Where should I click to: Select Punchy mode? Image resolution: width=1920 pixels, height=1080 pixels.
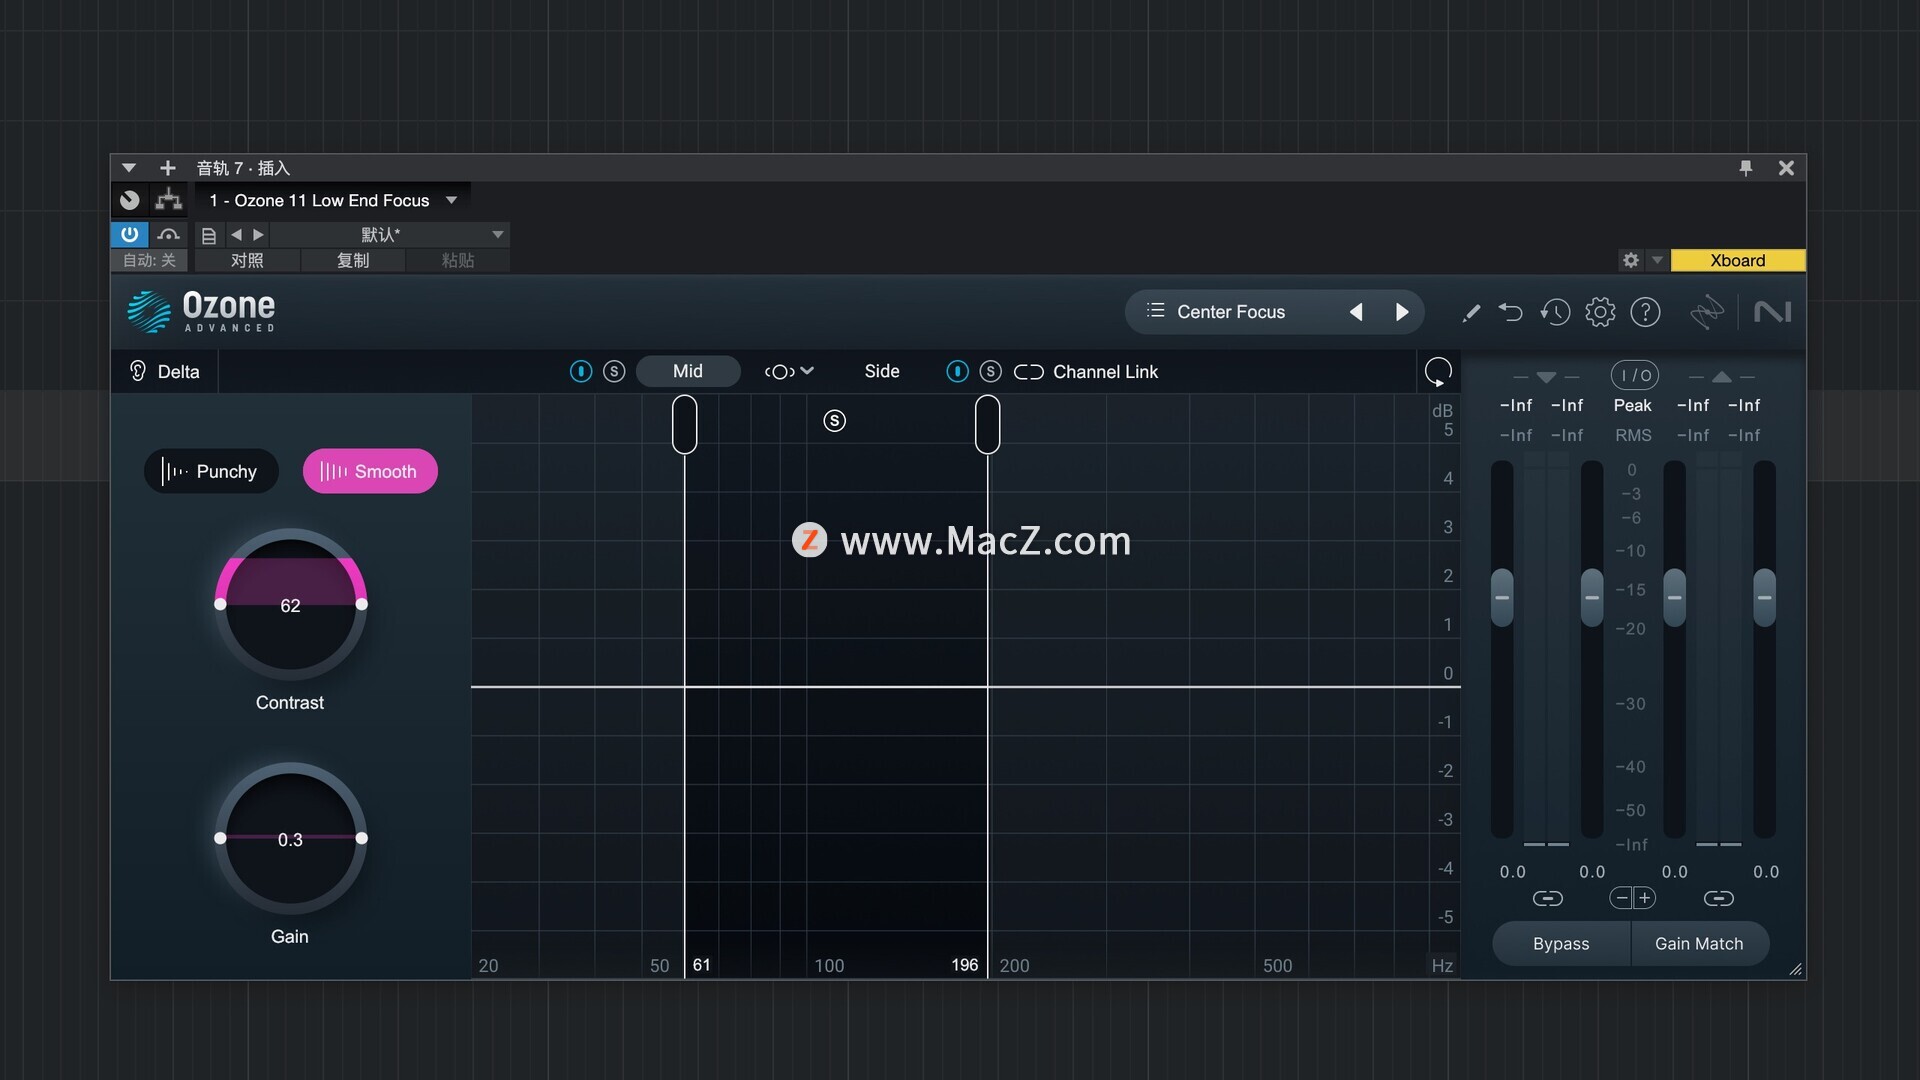pyautogui.click(x=211, y=471)
